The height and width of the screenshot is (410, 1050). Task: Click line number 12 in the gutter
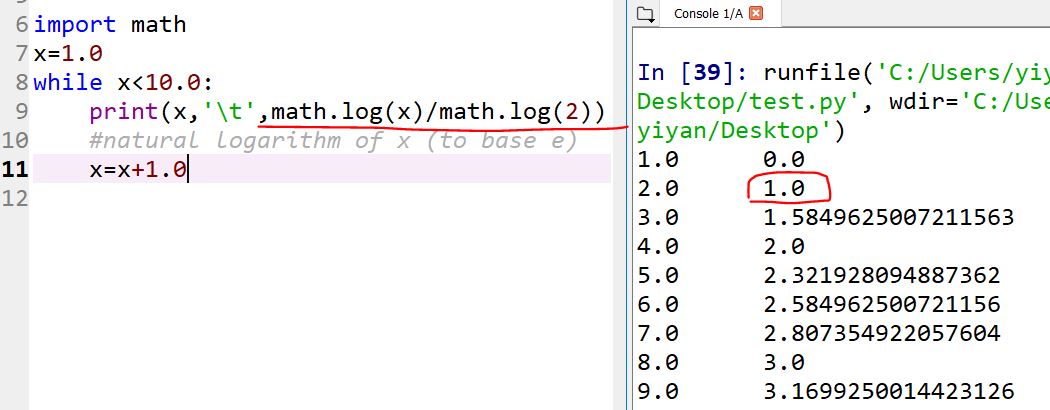[15, 198]
